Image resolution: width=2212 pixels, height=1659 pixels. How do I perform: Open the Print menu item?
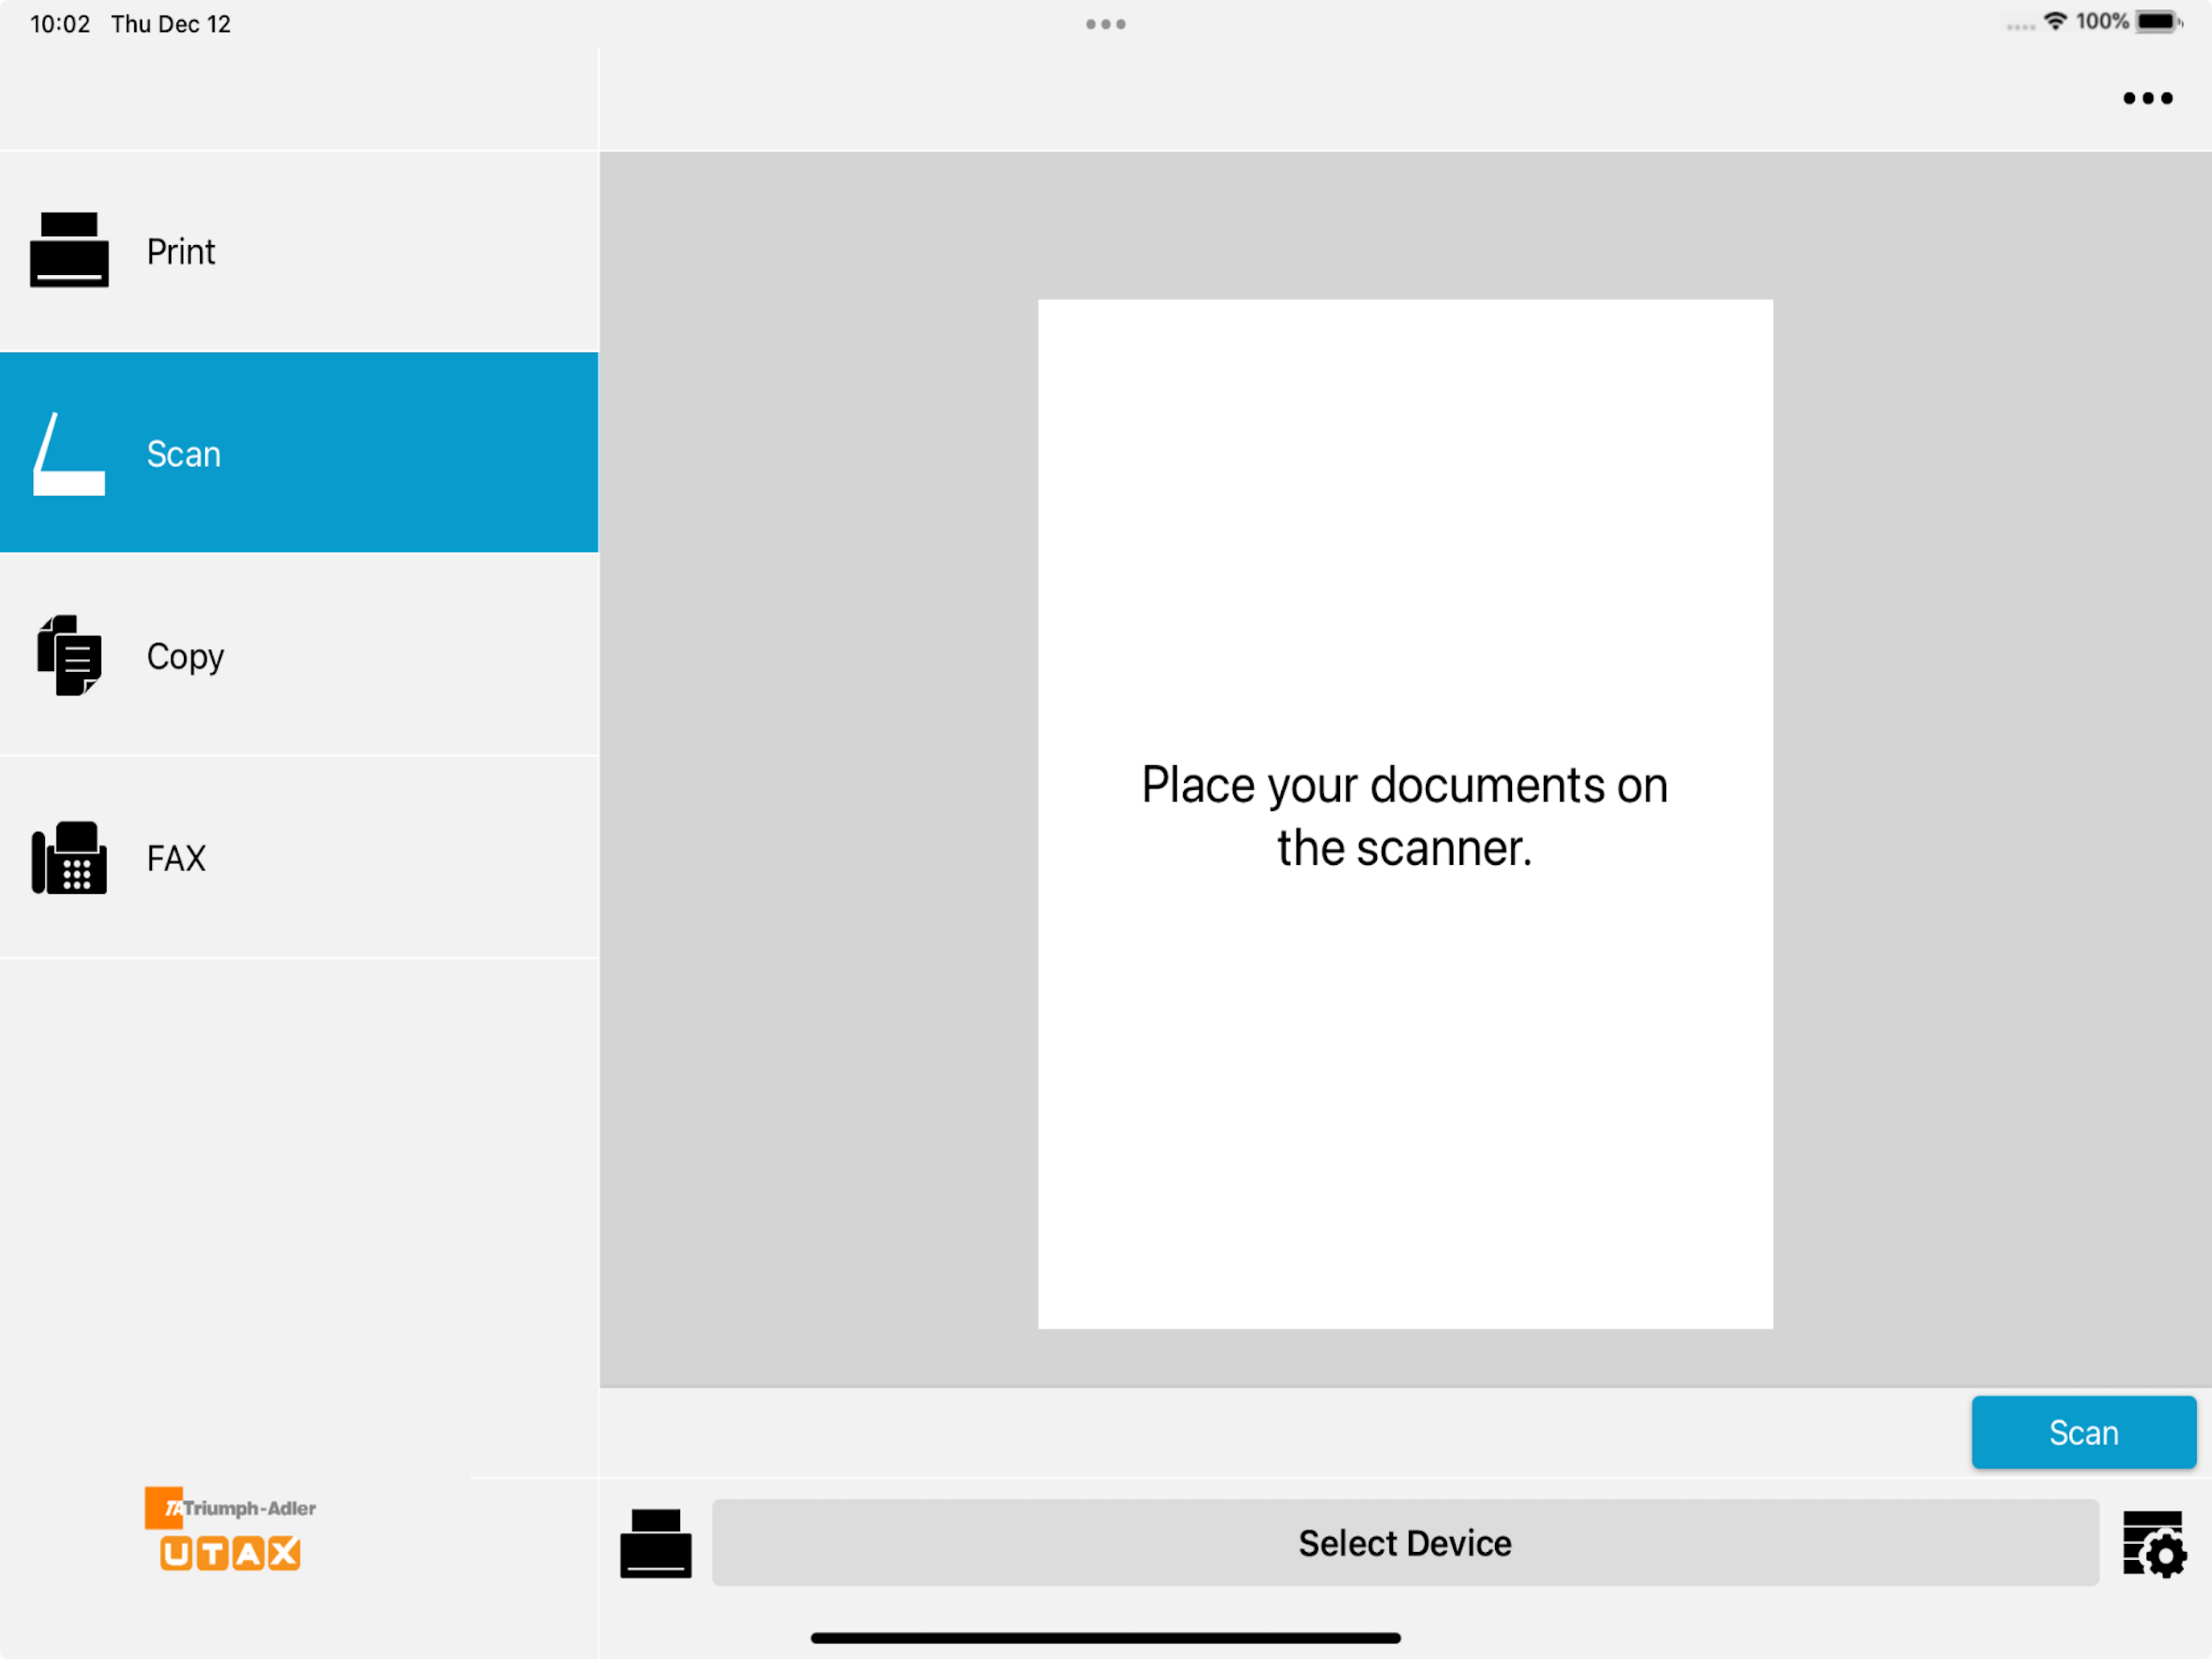pos(299,251)
